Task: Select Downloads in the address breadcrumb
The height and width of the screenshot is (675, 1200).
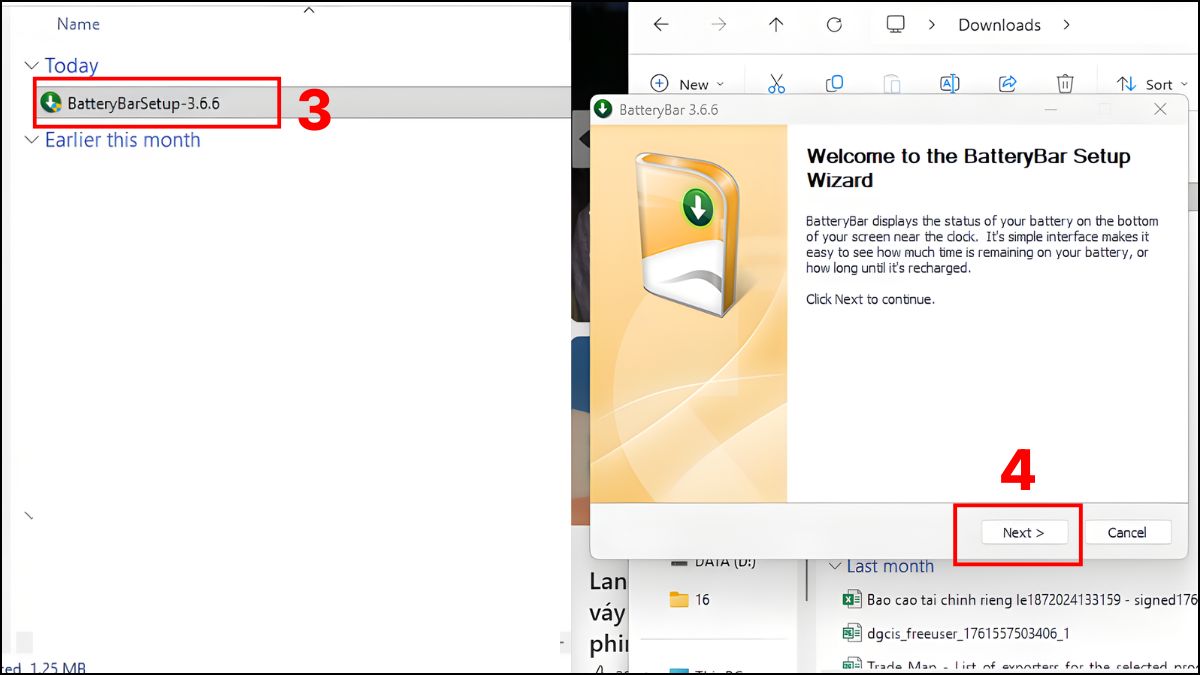Action: click(999, 25)
